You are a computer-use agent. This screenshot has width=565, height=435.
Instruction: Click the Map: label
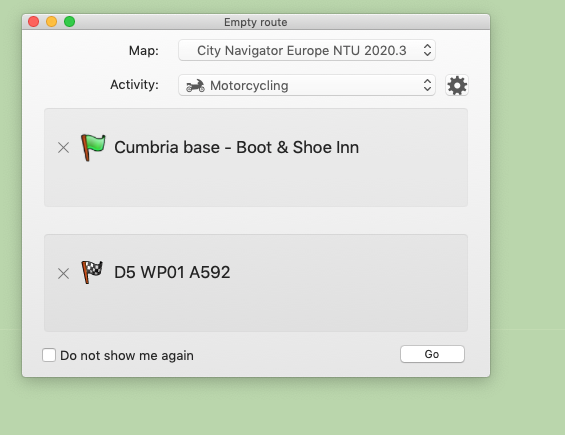click(x=143, y=50)
